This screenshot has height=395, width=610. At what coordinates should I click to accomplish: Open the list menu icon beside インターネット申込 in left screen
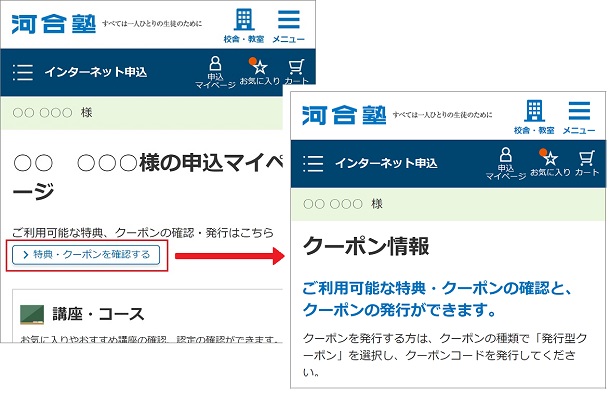click(x=23, y=72)
